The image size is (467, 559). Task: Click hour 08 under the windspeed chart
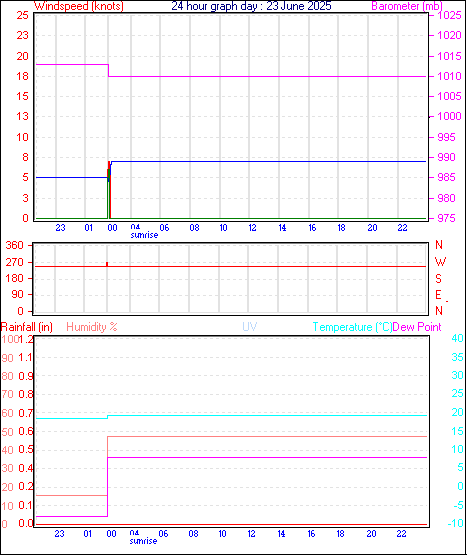[x=194, y=227]
